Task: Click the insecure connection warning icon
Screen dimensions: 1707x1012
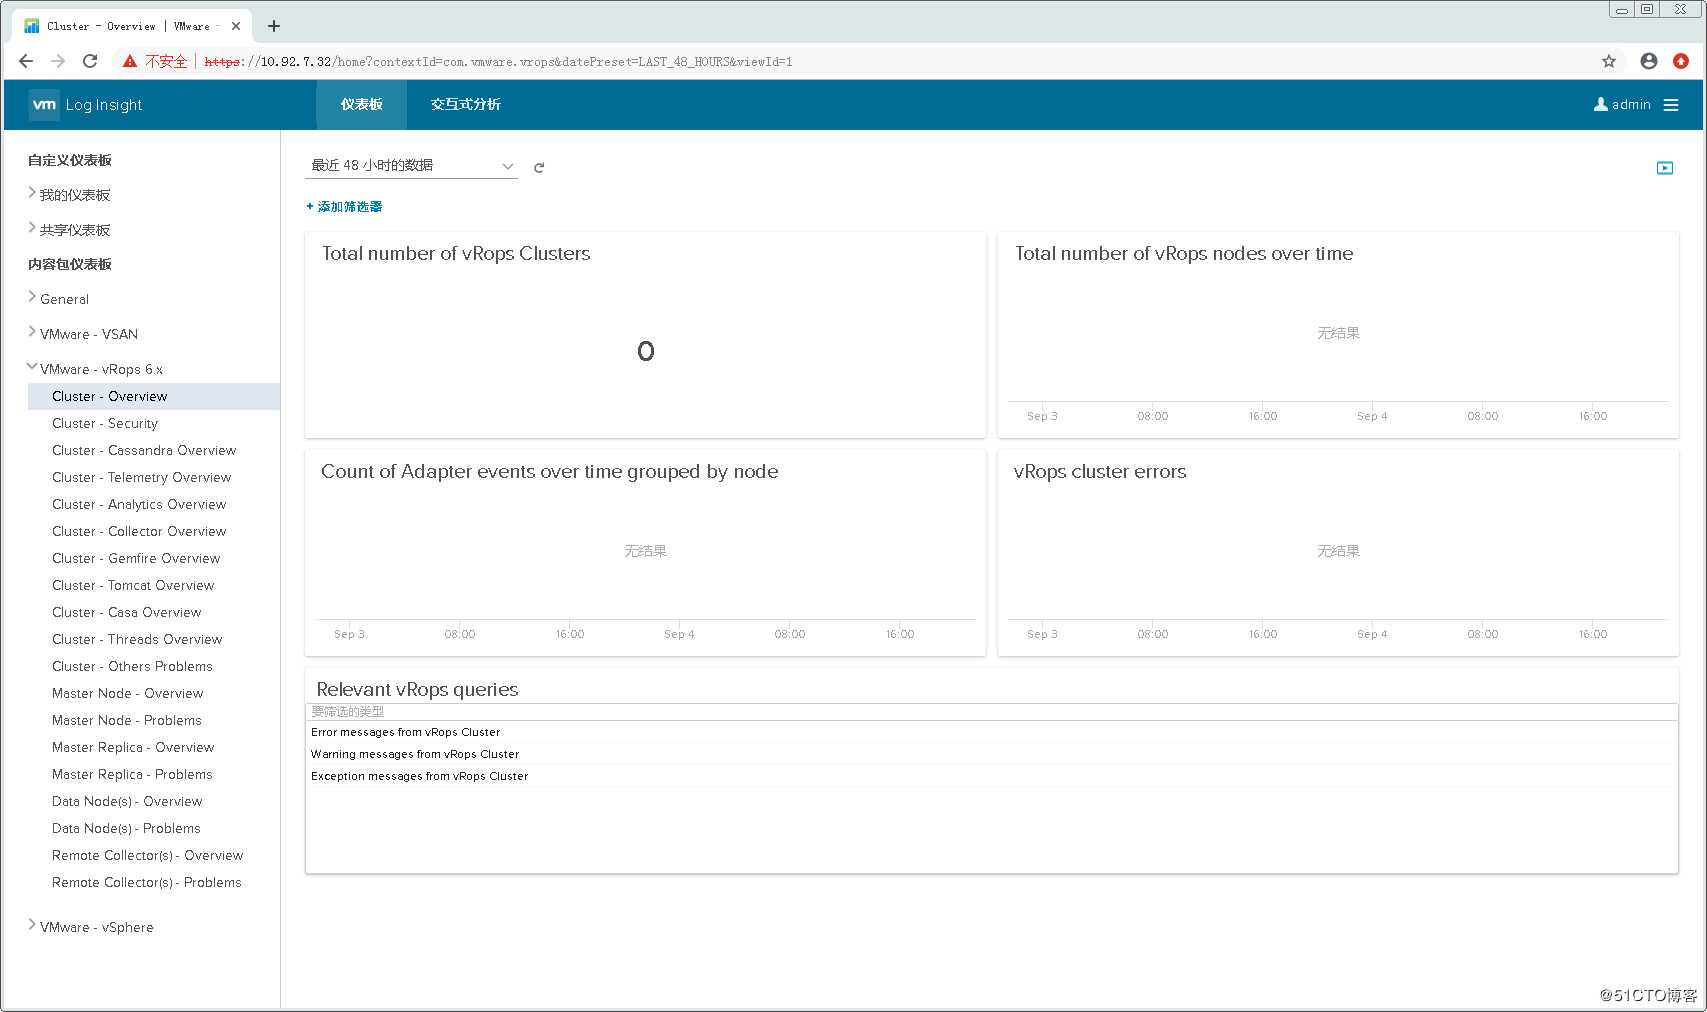Action: [130, 61]
